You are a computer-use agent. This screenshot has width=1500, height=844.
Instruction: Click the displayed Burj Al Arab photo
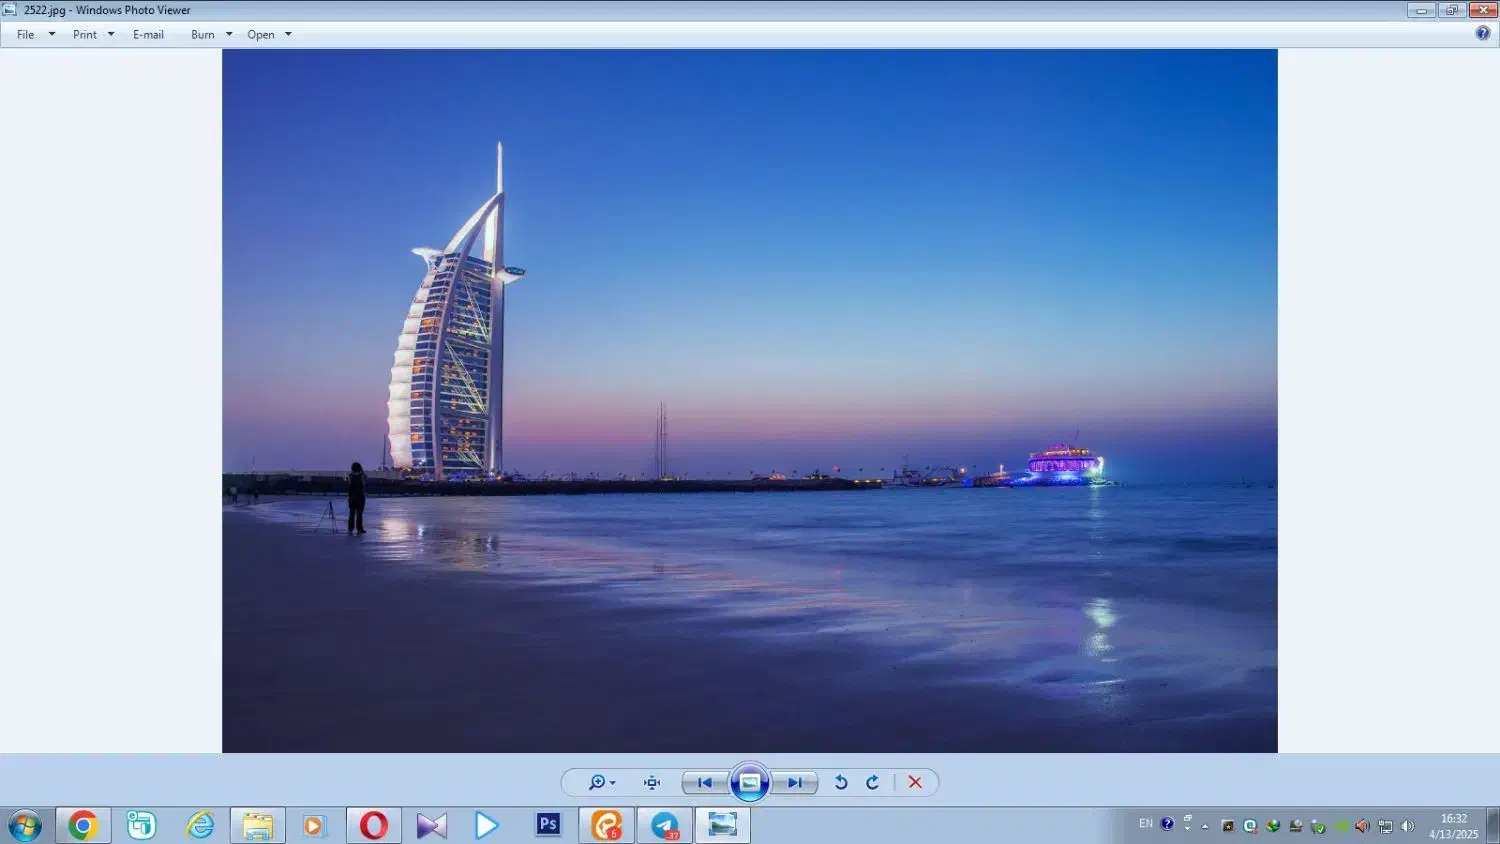(x=749, y=400)
